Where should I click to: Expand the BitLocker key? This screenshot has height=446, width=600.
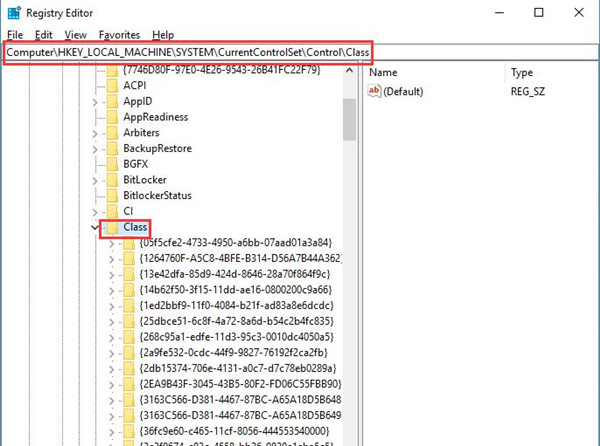pos(95,181)
